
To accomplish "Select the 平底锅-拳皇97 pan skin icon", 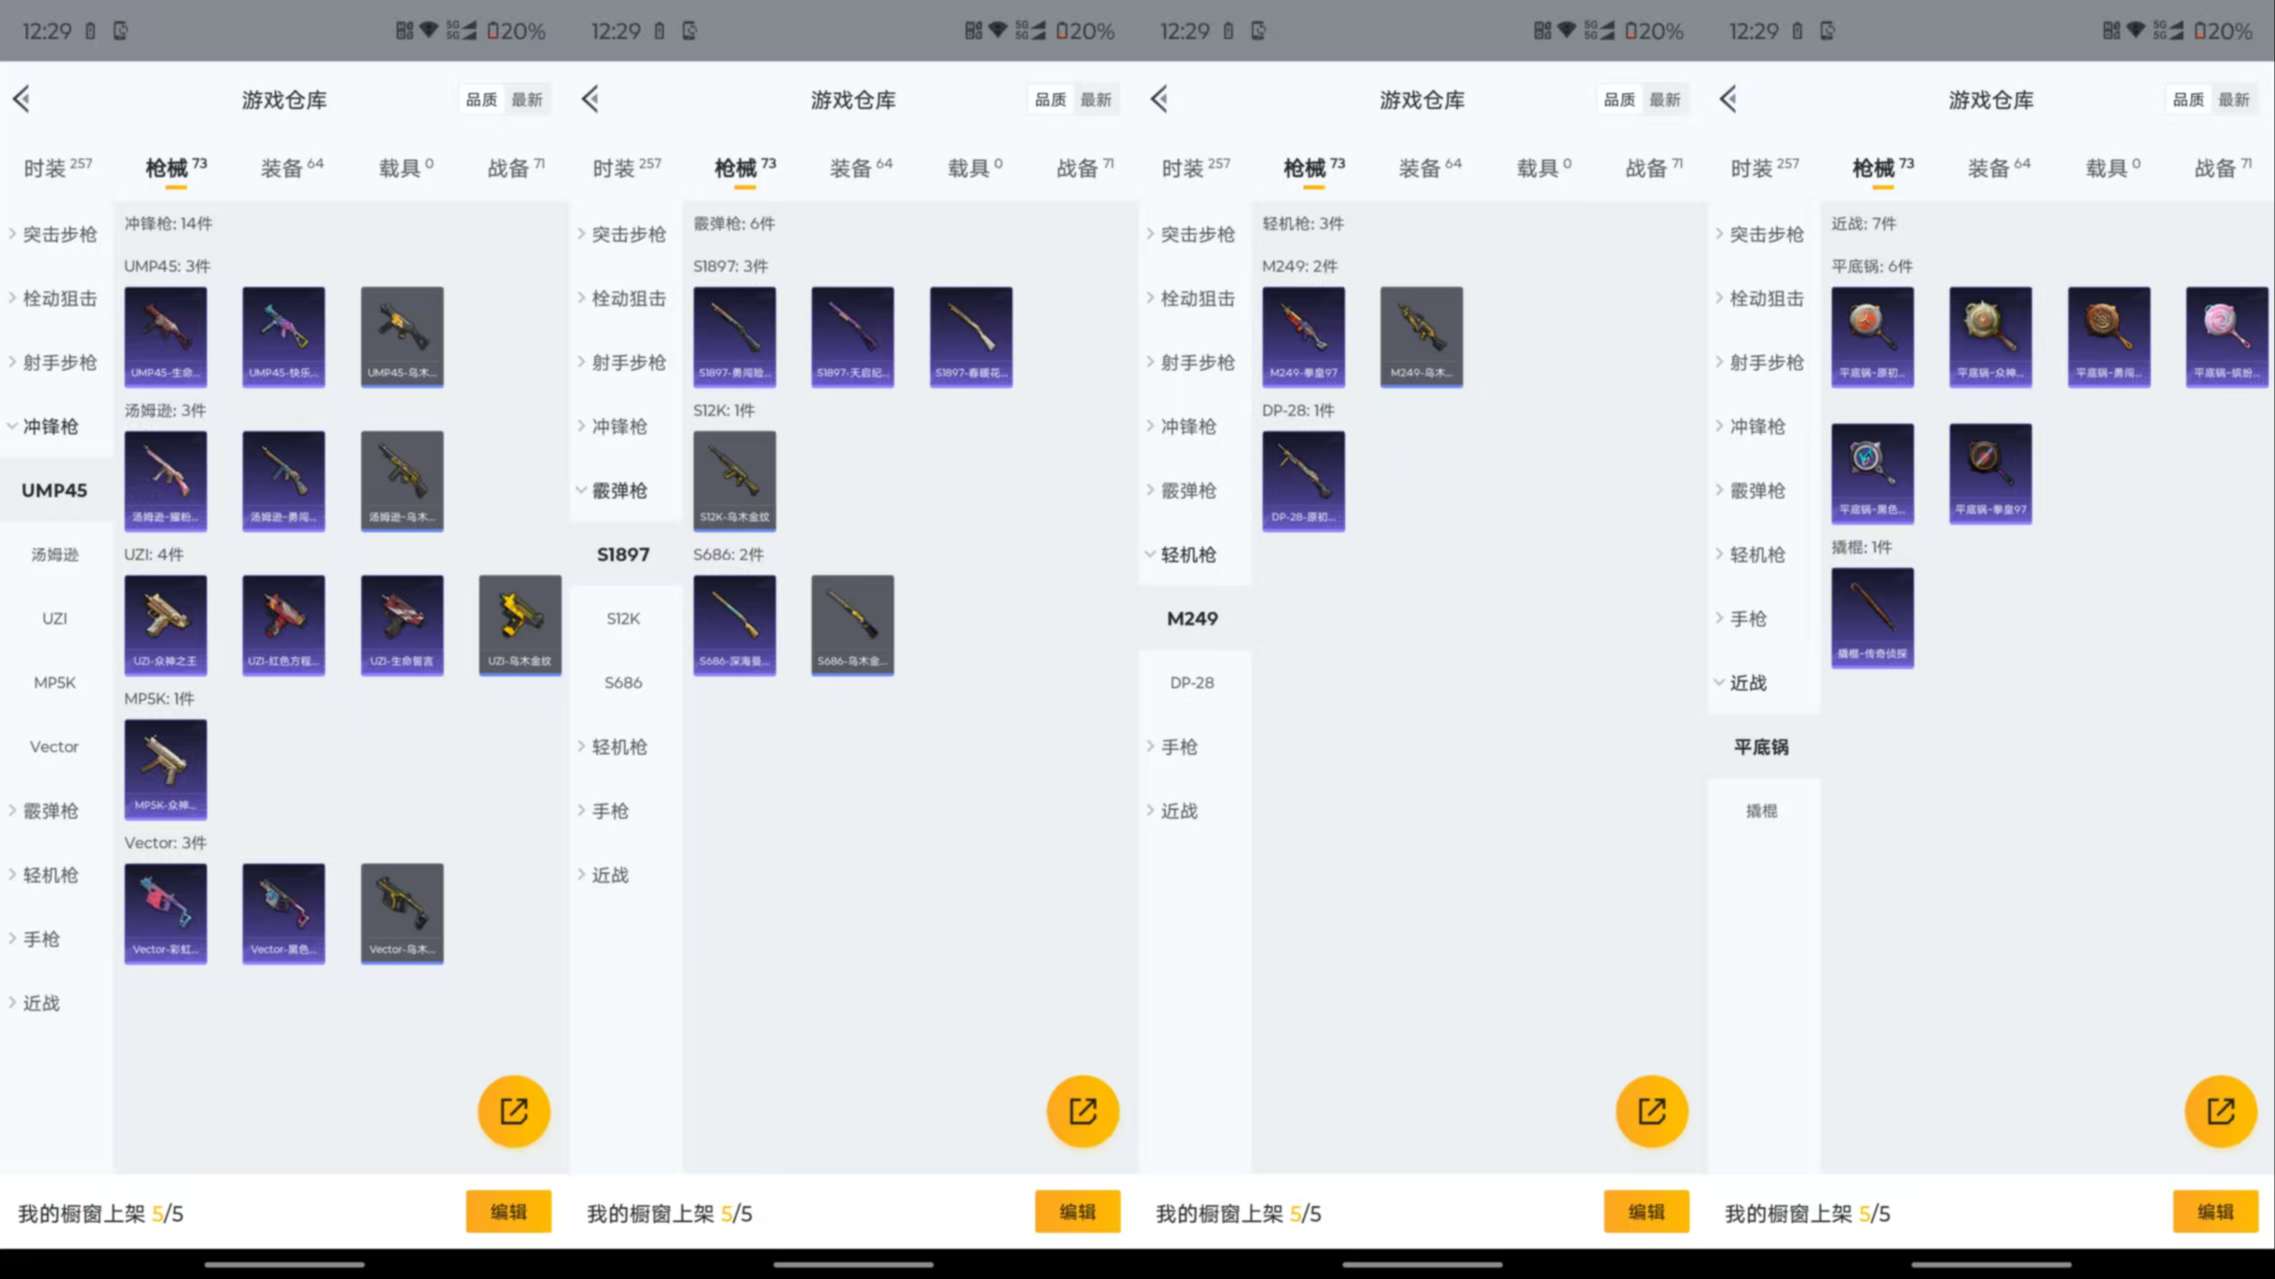I will click(1990, 474).
